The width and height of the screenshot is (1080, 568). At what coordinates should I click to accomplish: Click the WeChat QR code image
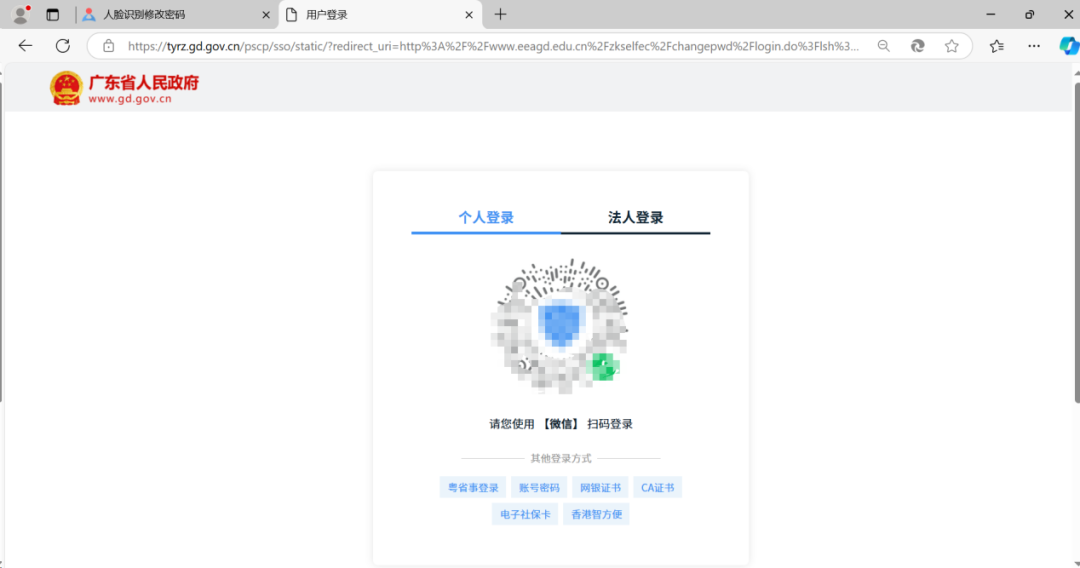pos(560,327)
